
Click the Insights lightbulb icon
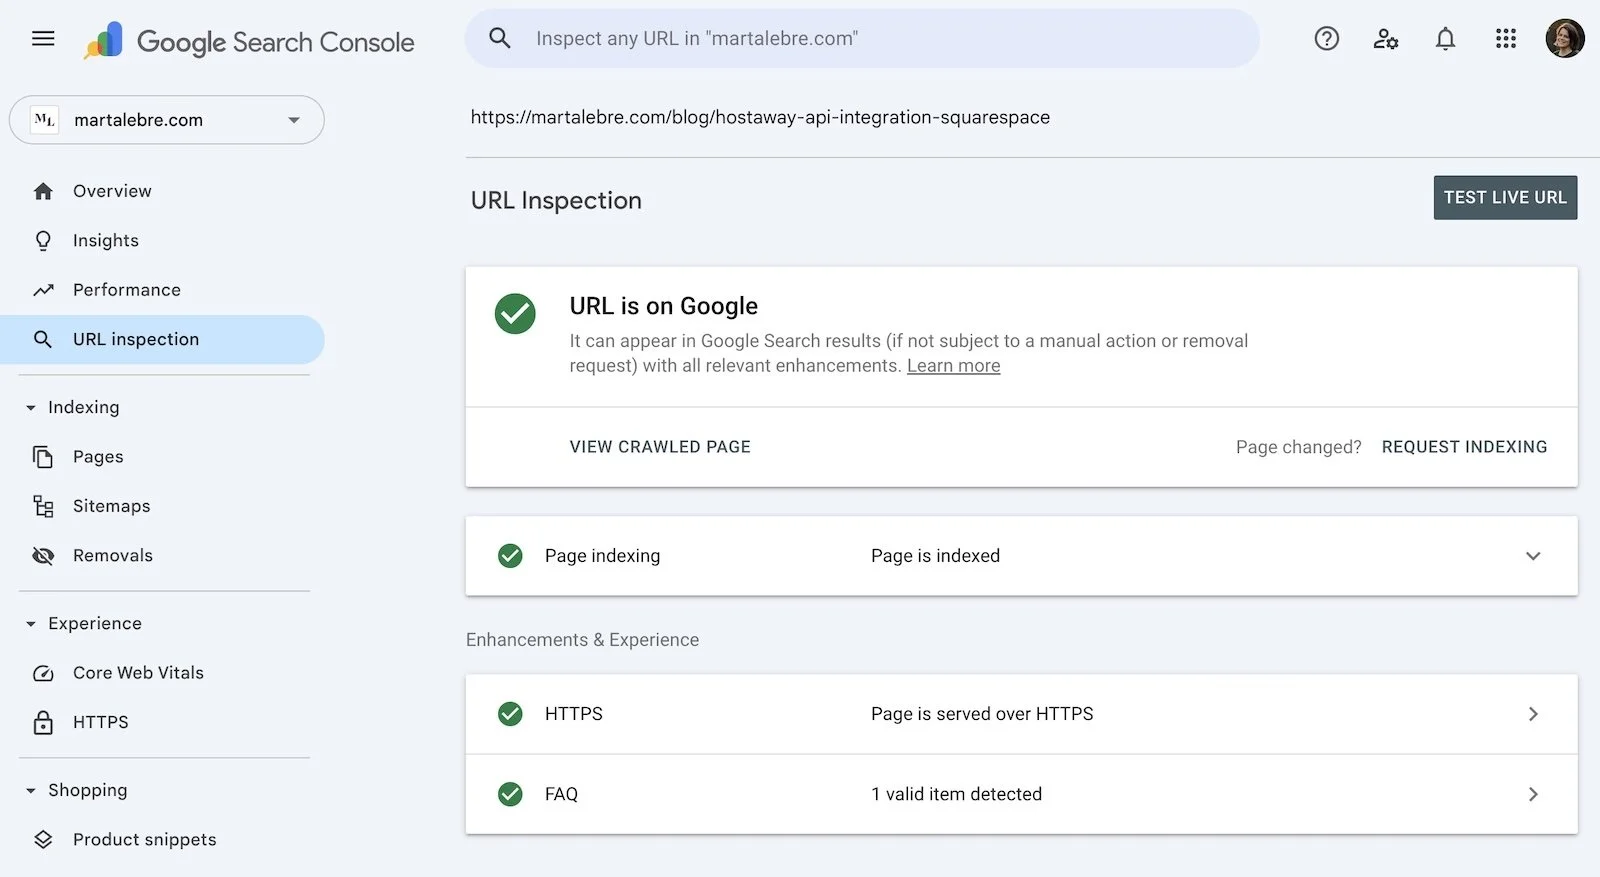click(43, 241)
